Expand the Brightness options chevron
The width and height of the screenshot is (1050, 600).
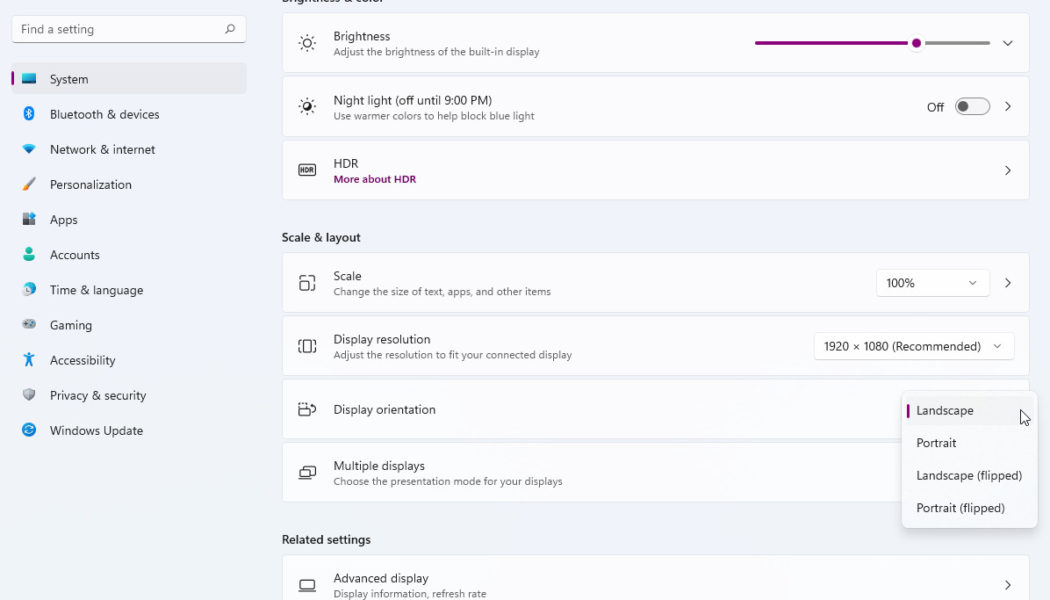pyautogui.click(x=1007, y=43)
